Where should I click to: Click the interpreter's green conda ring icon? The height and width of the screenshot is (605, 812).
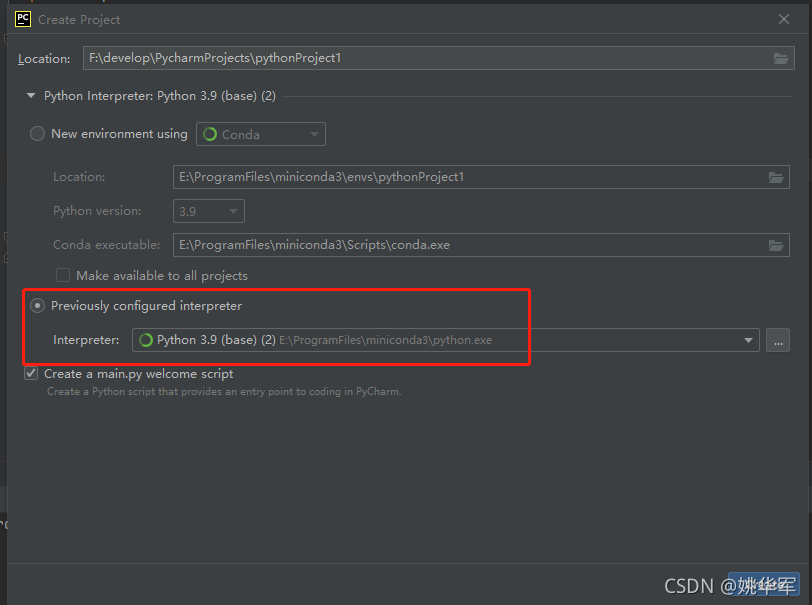(x=146, y=340)
